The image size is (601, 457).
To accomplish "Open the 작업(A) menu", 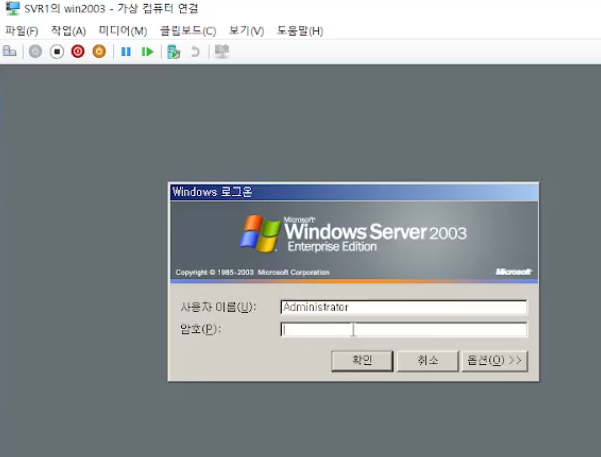I will click(68, 31).
